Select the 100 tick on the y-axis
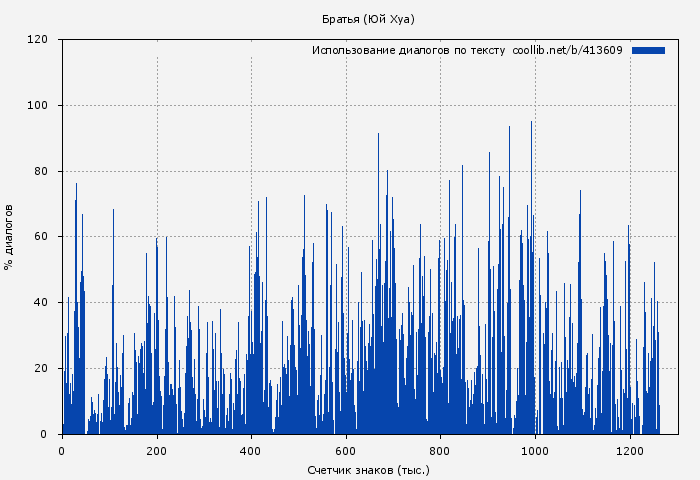The image size is (700, 480). click(x=38, y=106)
